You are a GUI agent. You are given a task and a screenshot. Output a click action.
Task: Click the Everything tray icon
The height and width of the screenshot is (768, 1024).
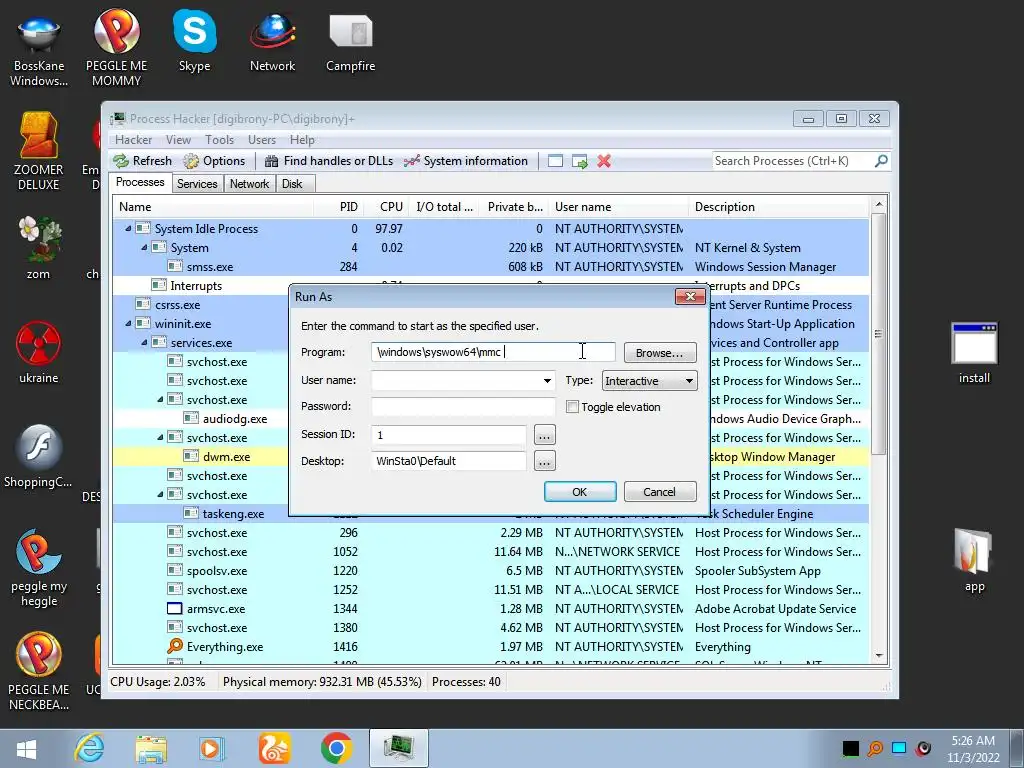(x=875, y=748)
